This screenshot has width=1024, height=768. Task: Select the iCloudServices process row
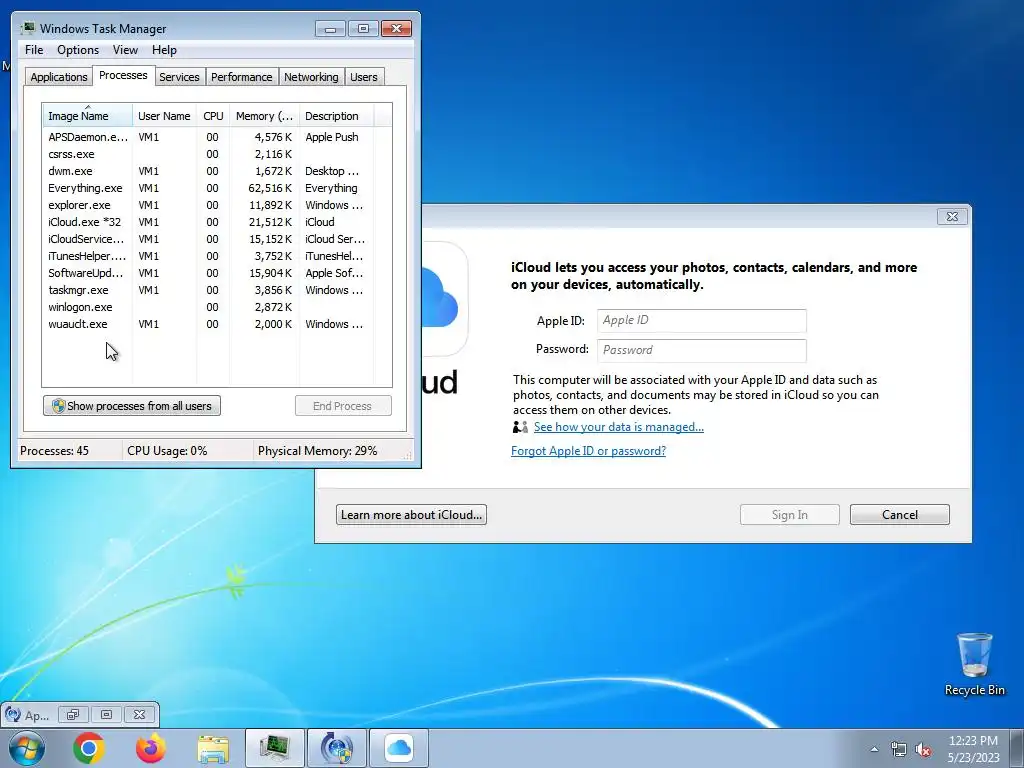pos(217,239)
